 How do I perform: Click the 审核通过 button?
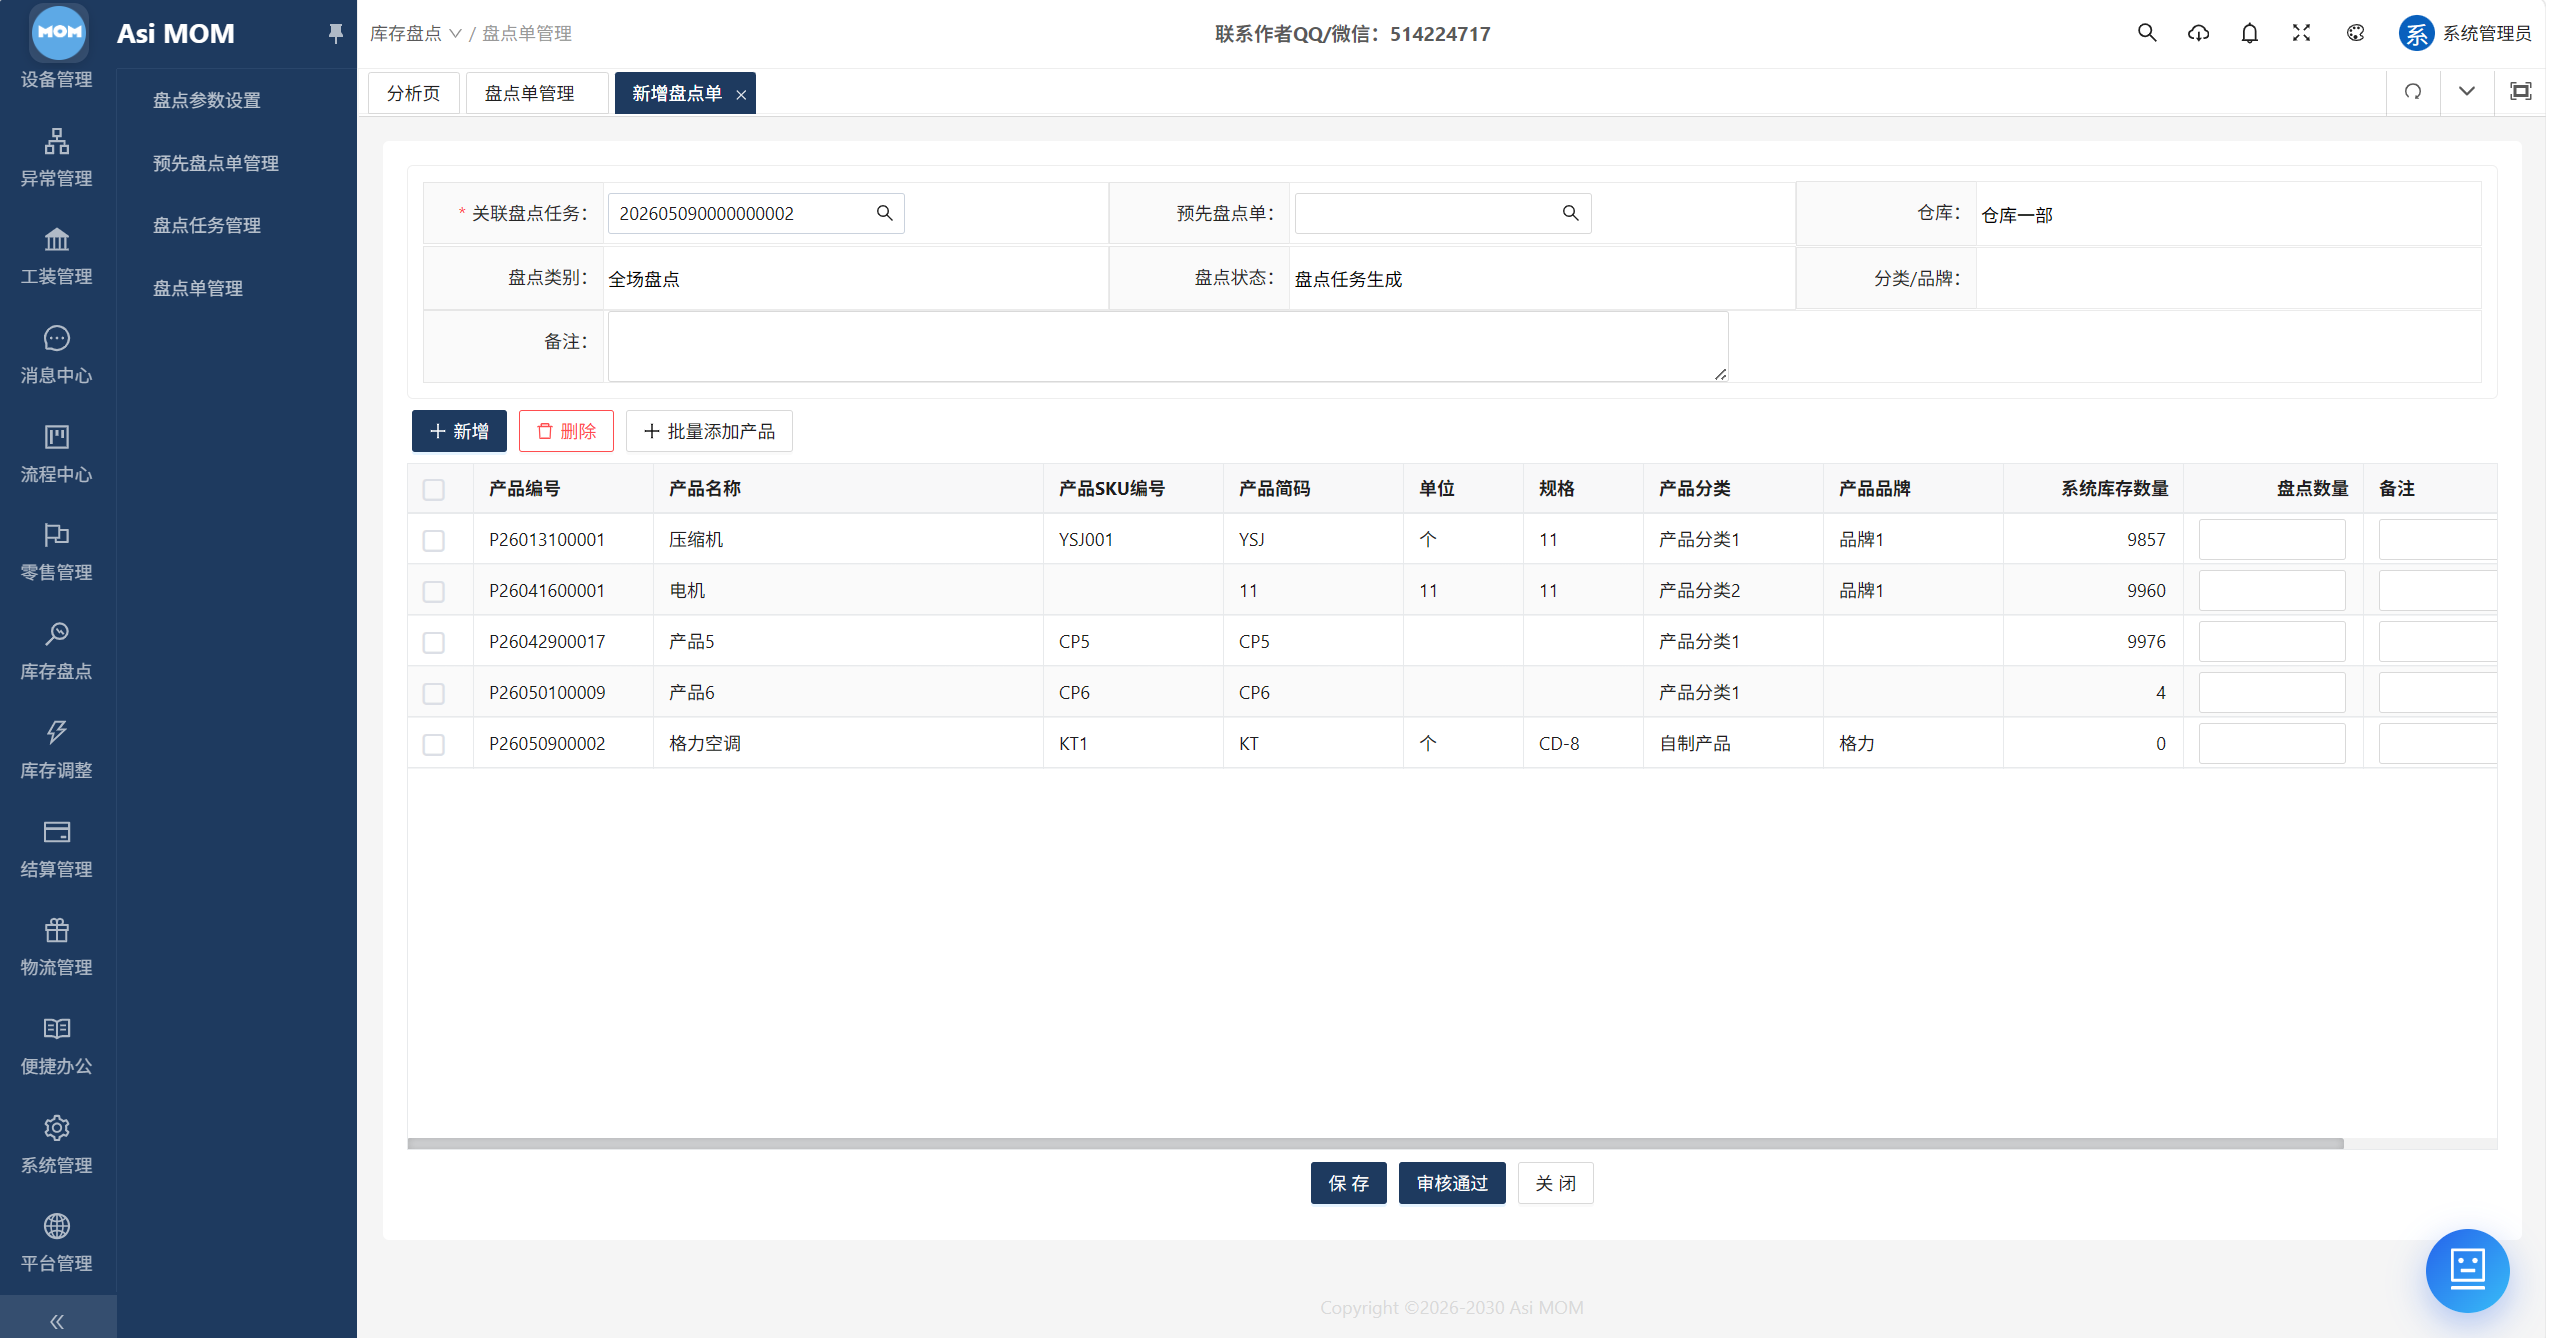1452,1183
